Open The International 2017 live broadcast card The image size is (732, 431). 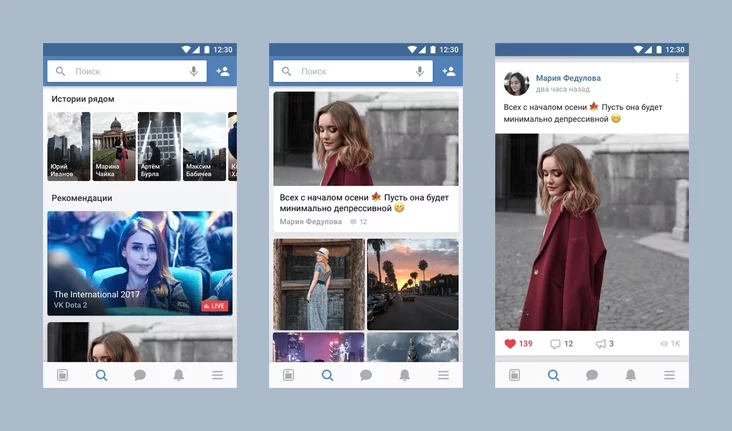tap(140, 263)
